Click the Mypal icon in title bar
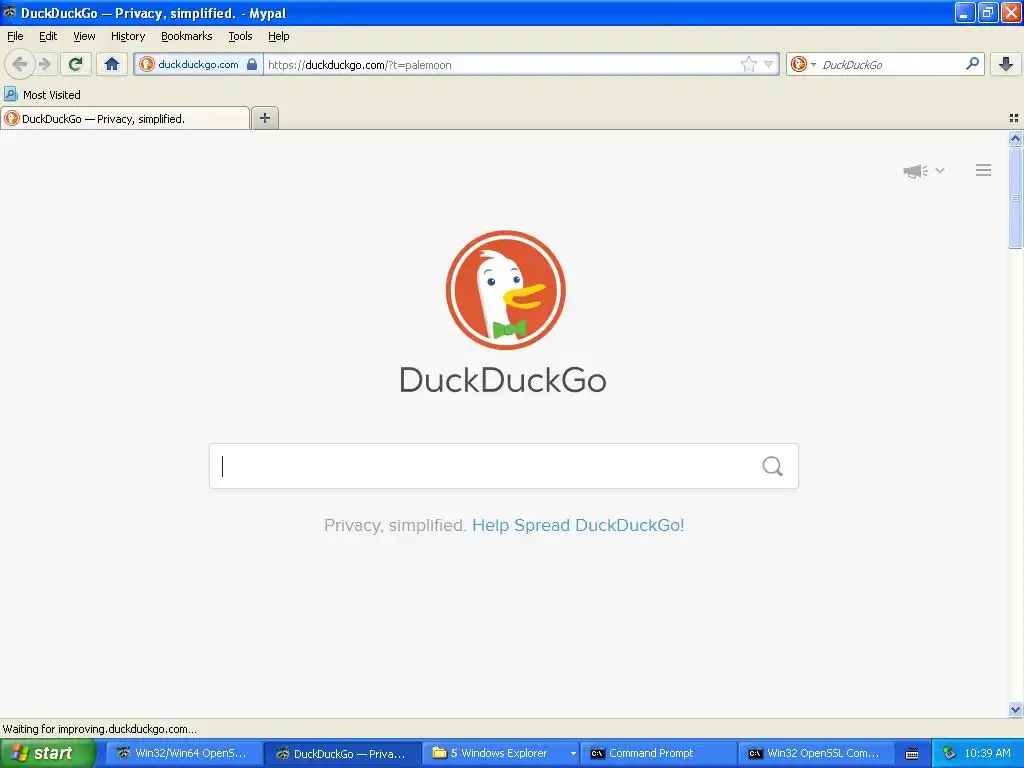1024x768 pixels. pyautogui.click(x=9, y=12)
